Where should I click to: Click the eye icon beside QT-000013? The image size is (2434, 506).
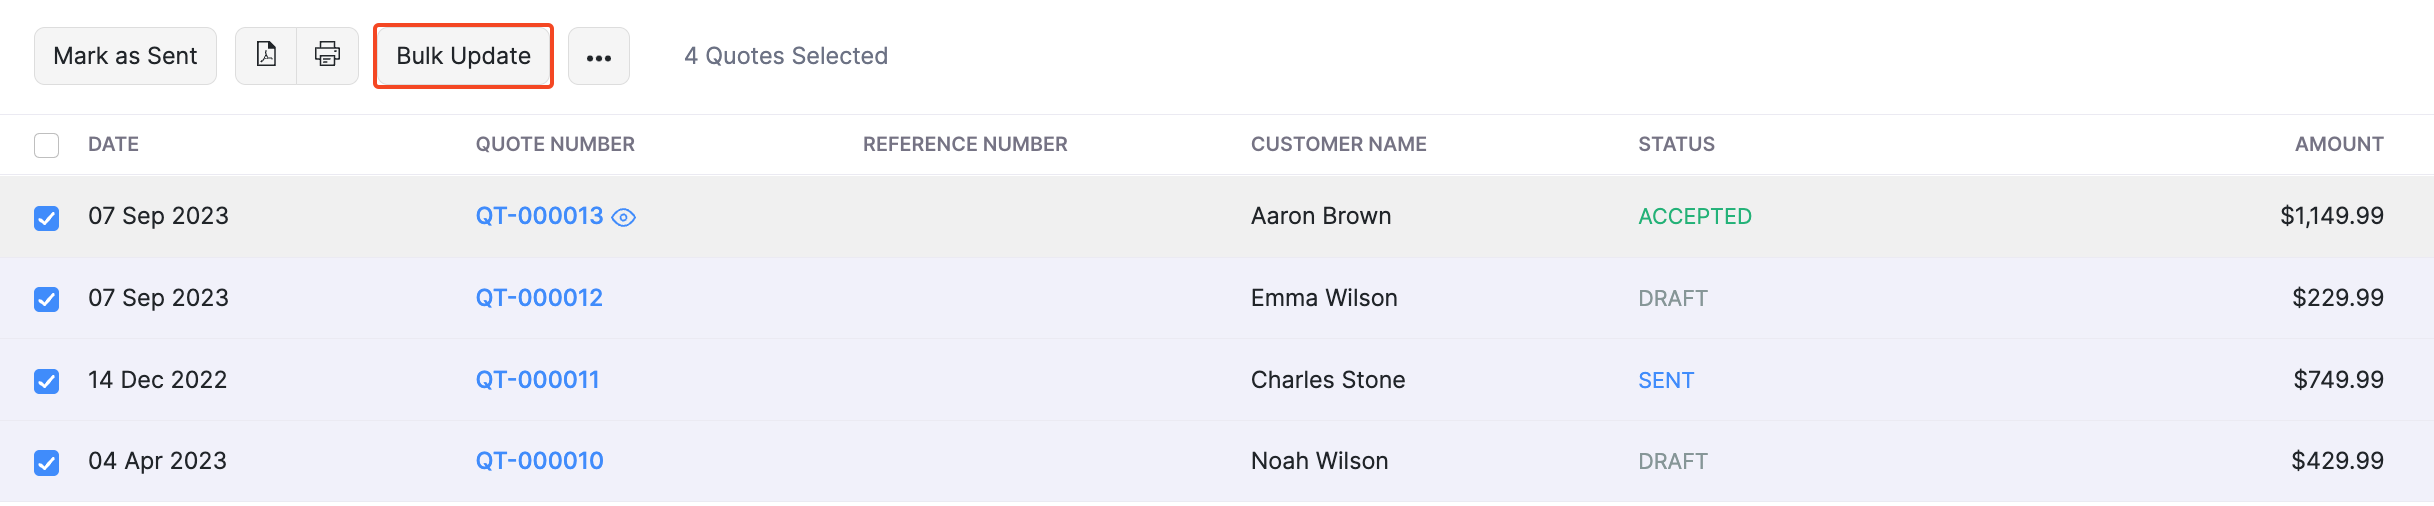pyautogui.click(x=624, y=217)
